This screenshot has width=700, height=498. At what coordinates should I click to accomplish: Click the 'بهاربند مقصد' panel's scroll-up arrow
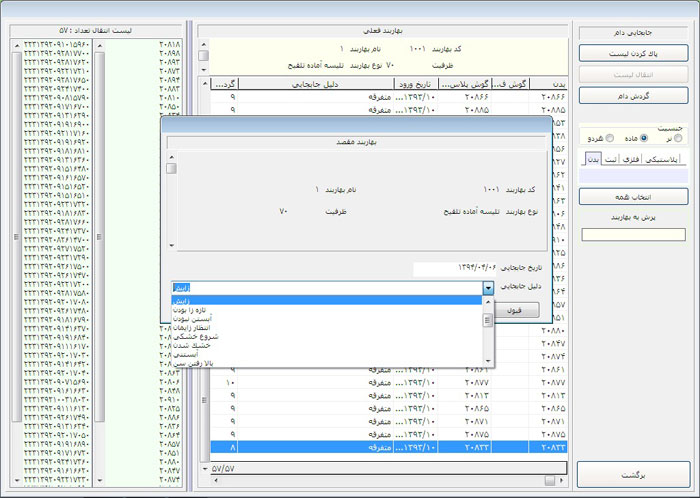pos(171,157)
